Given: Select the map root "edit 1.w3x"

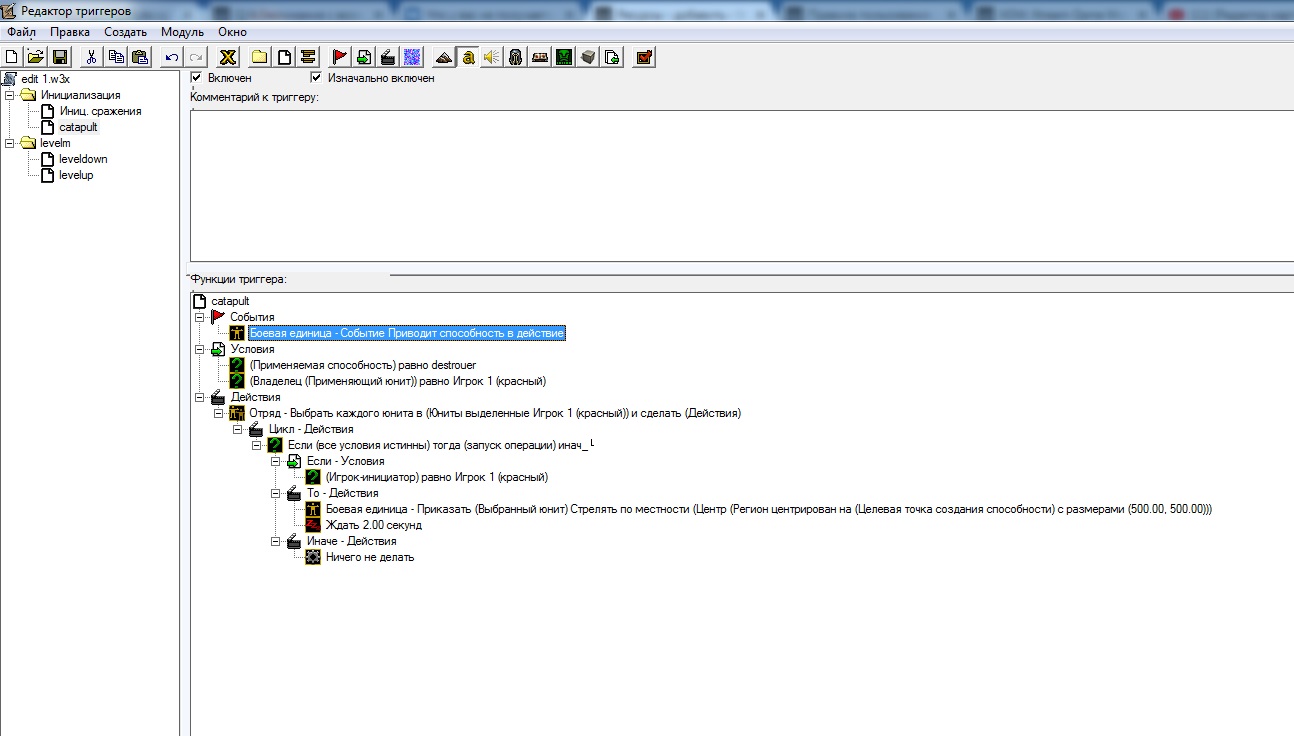Looking at the screenshot, I should click(45, 79).
